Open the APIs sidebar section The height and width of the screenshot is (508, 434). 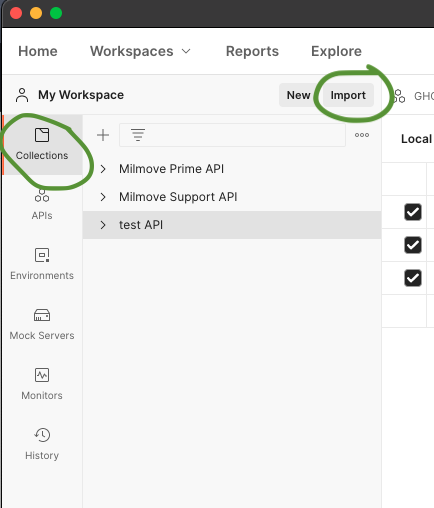[x=42, y=205]
